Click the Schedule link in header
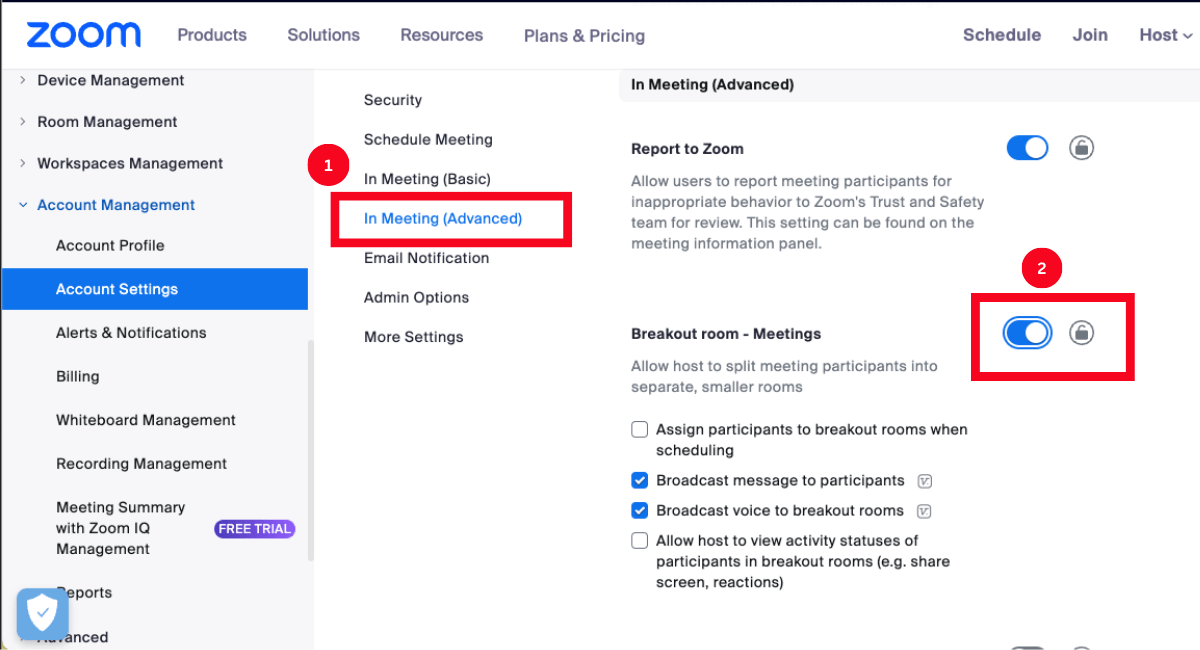This screenshot has height=650, width=1200. [1002, 35]
